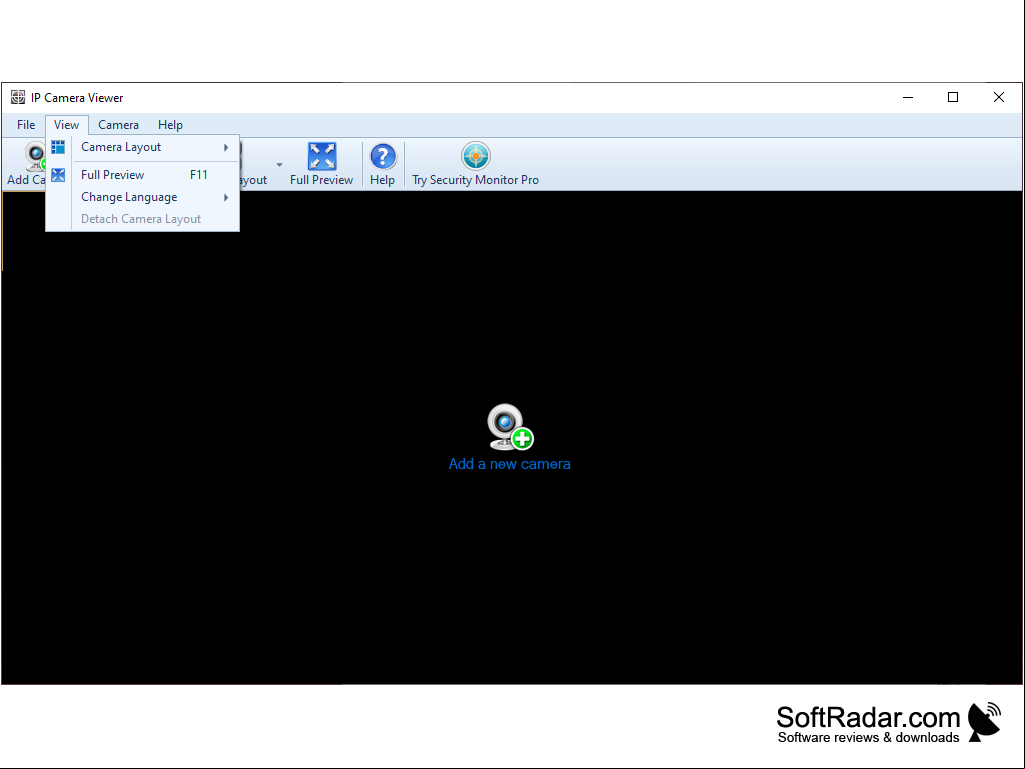
Task: Click the webcam icon in the black preview area
Action: [510, 427]
